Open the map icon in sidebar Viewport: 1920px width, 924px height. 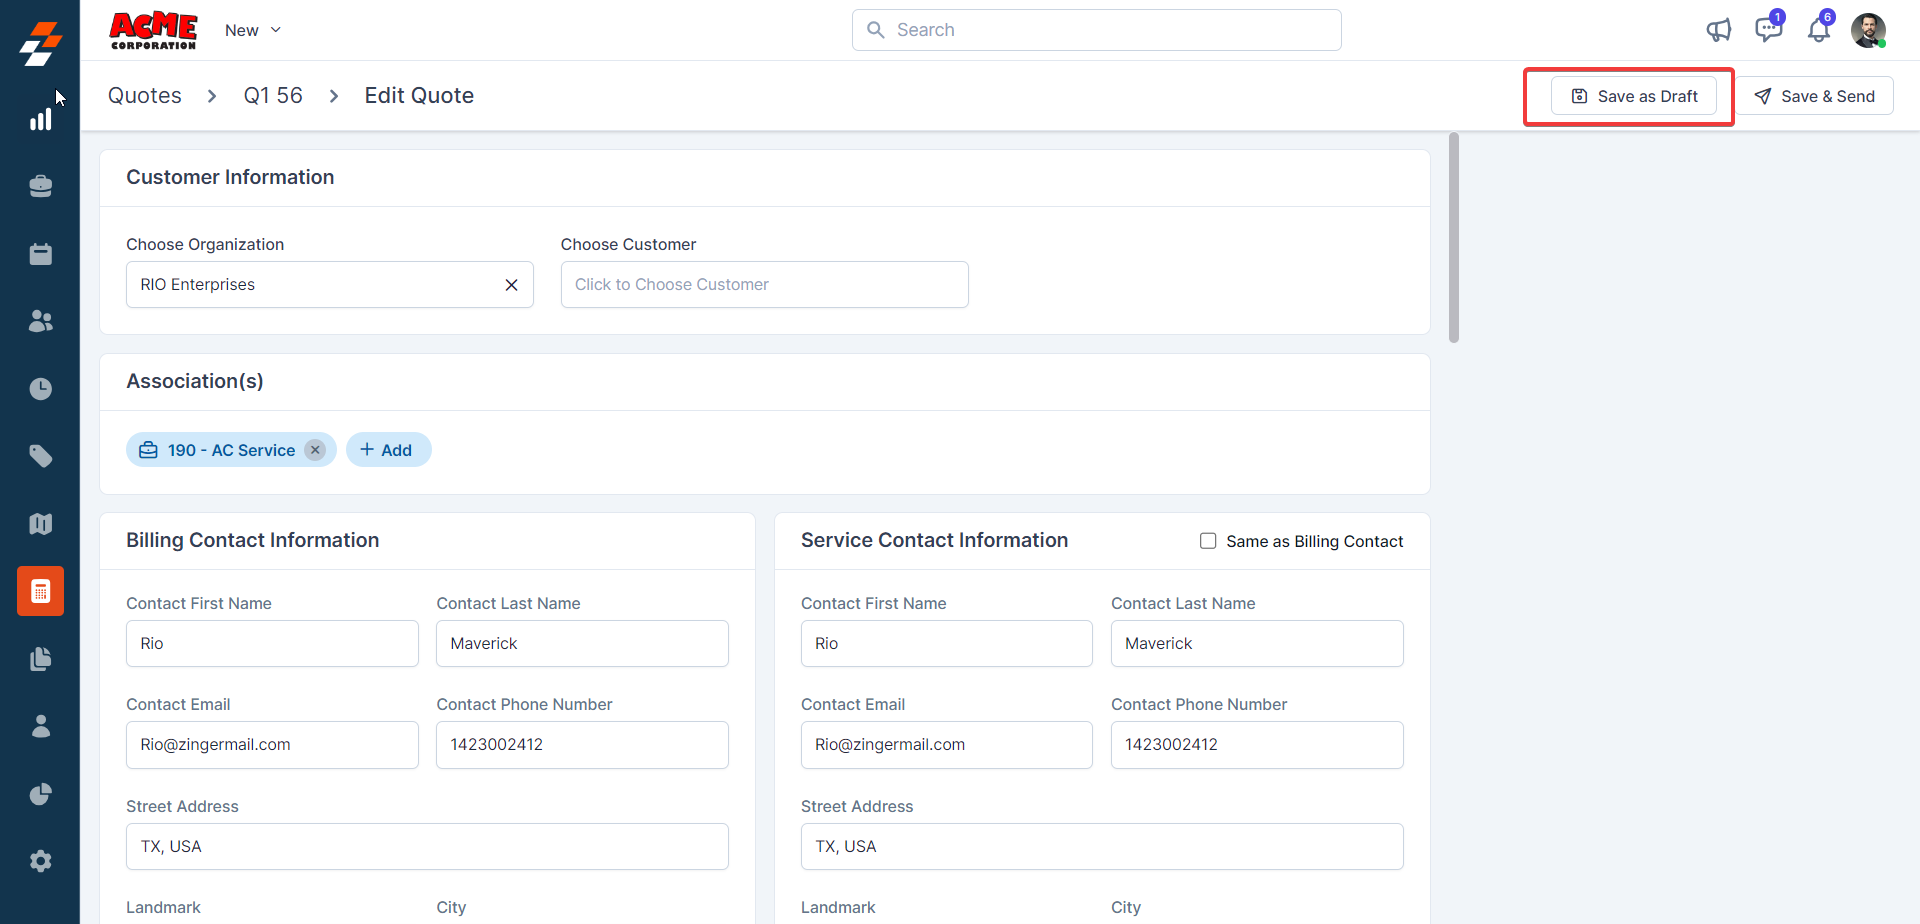tap(40, 524)
